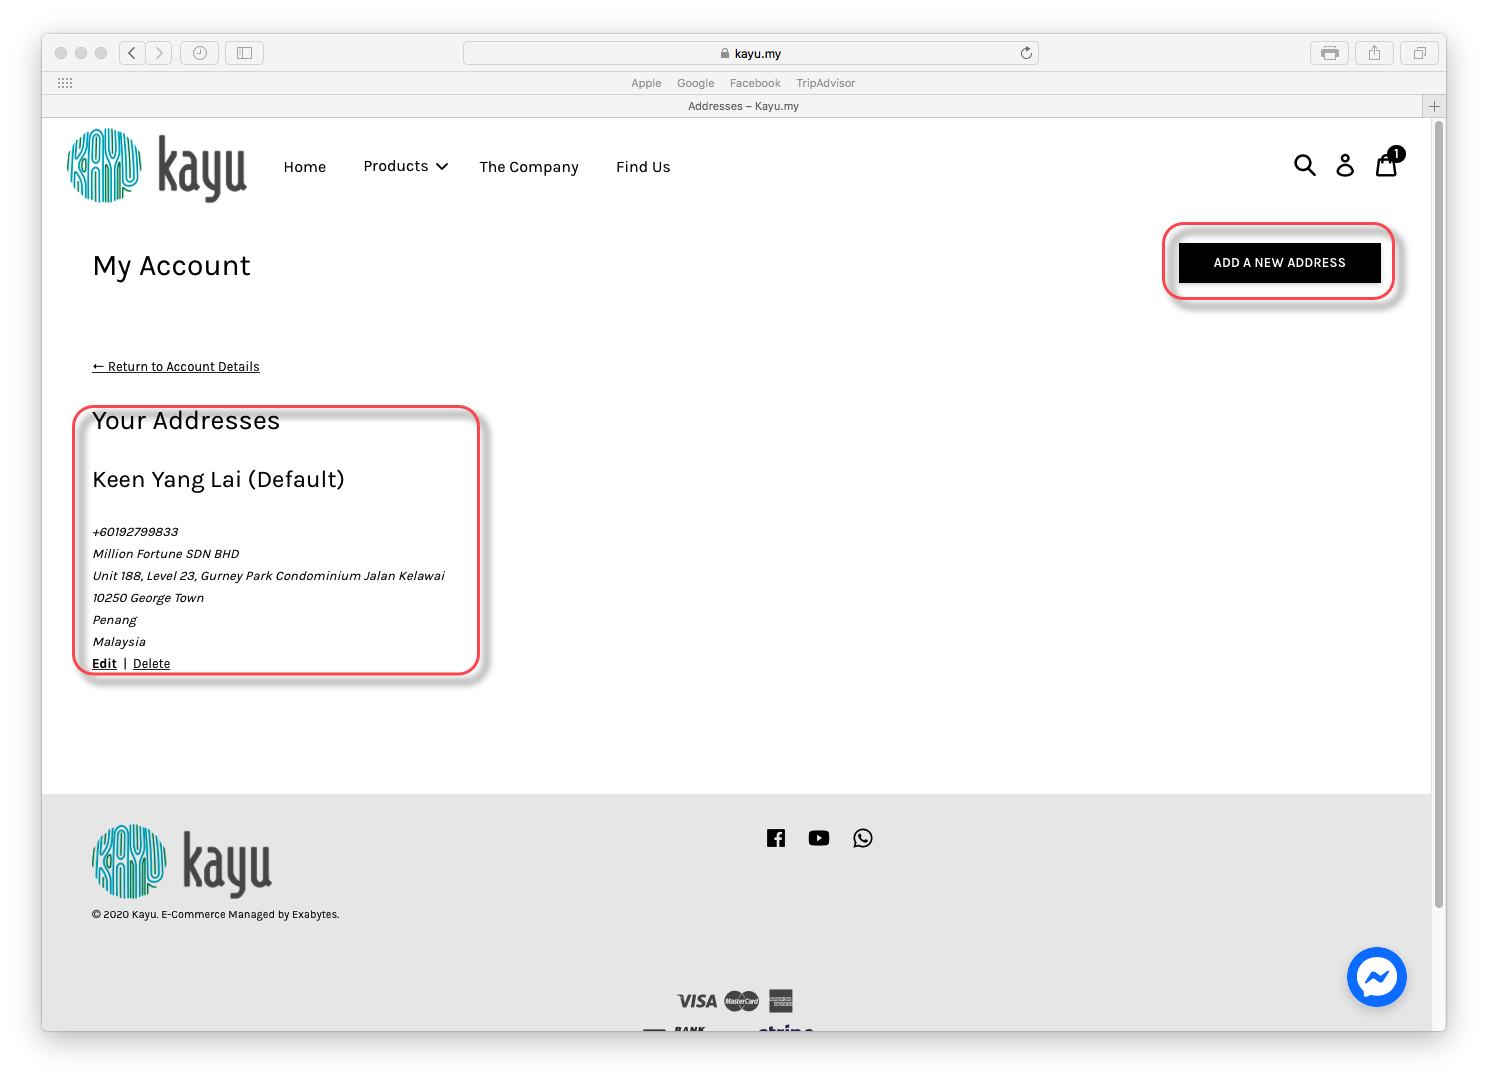This screenshot has width=1488, height=1081.
Task: Toggle the Safari sidebar button
Action: coord(244,53)
